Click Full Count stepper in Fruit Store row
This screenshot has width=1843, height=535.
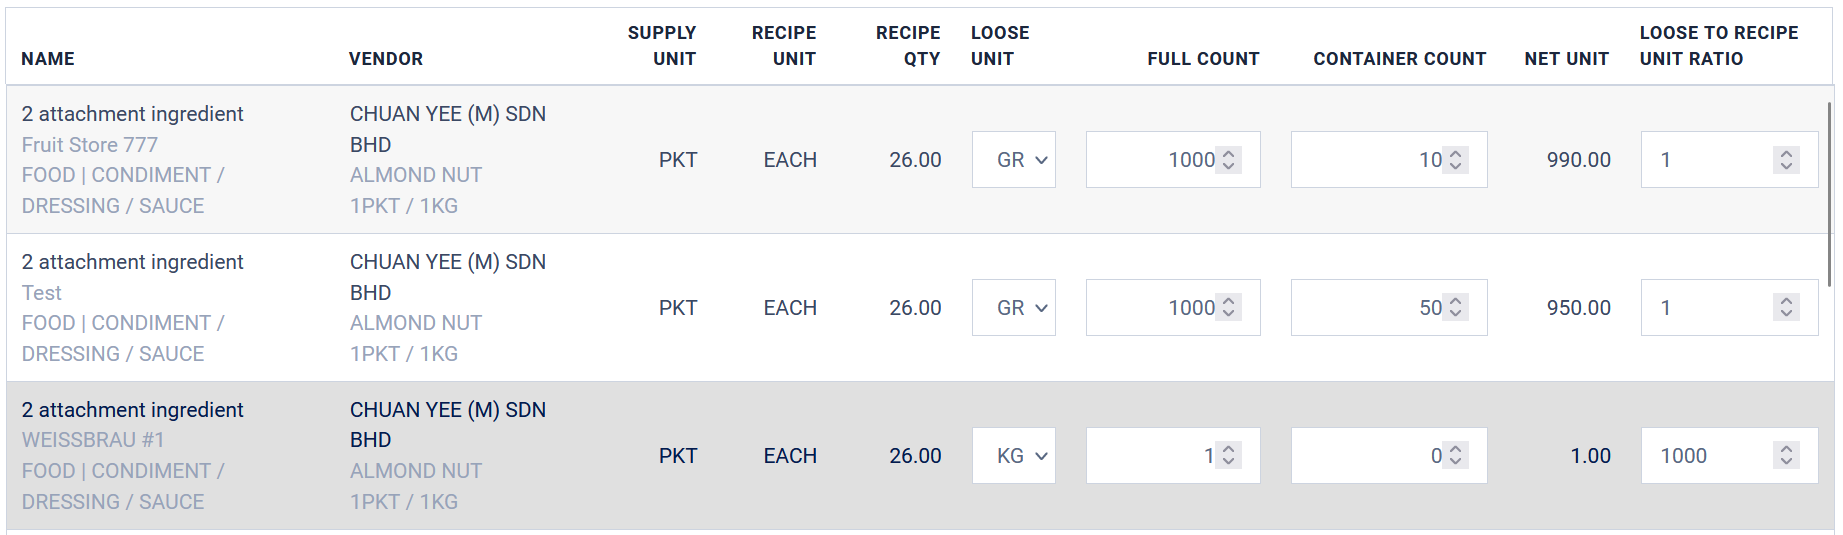point(1229,160)
